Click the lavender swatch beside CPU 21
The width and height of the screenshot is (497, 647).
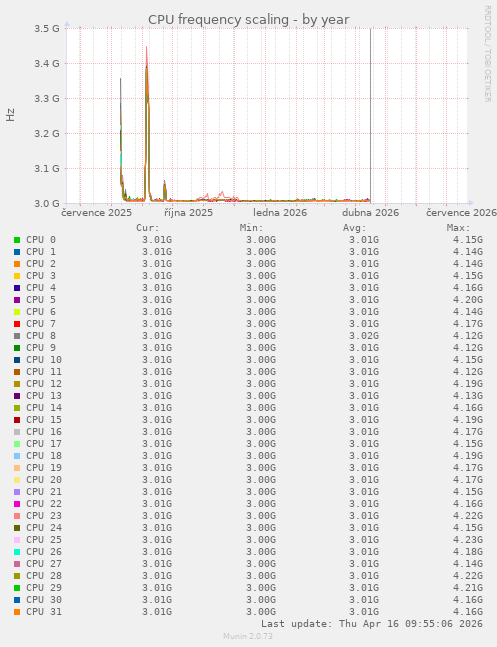click(17, 491)
